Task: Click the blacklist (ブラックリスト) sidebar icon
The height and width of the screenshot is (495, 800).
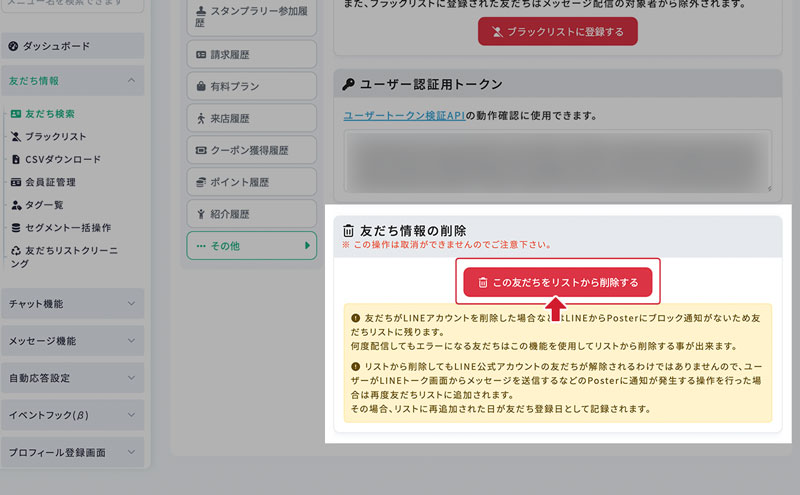Action: pos(16,137)
